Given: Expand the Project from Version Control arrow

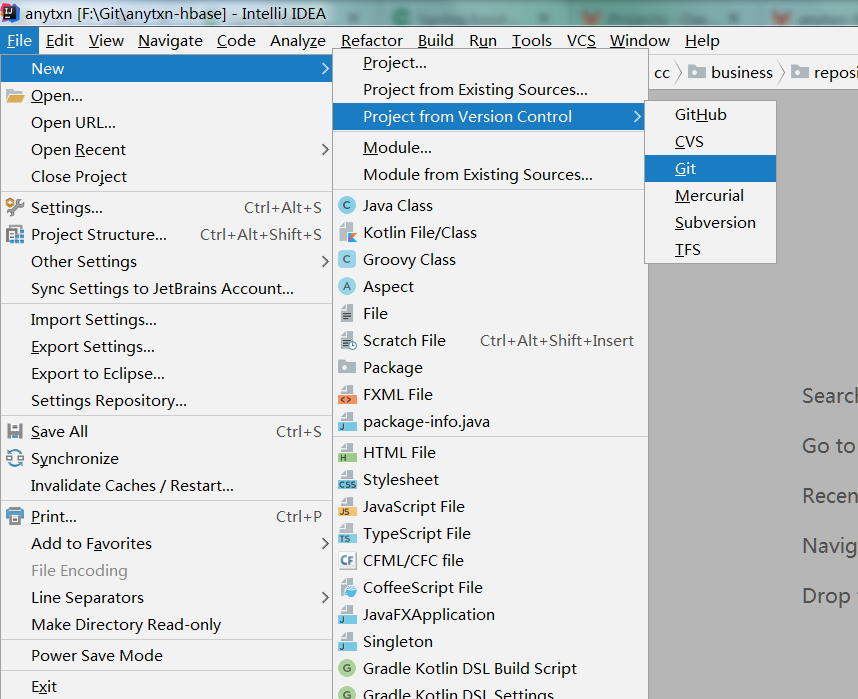Looking at the screenshot, I should (x=636, y=117).
